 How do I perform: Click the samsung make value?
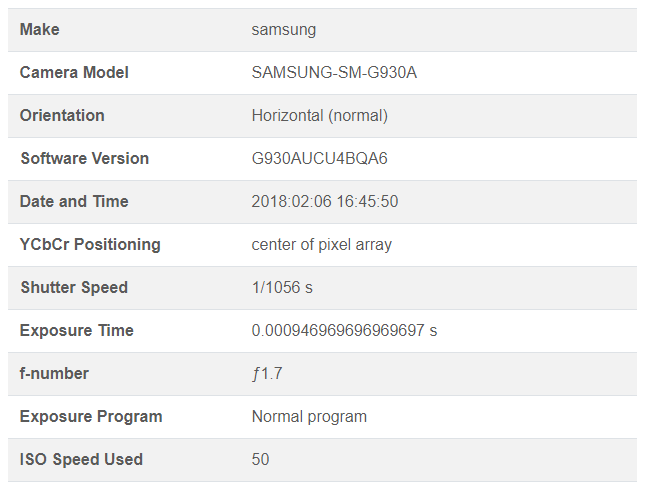[x=283, y=30]
